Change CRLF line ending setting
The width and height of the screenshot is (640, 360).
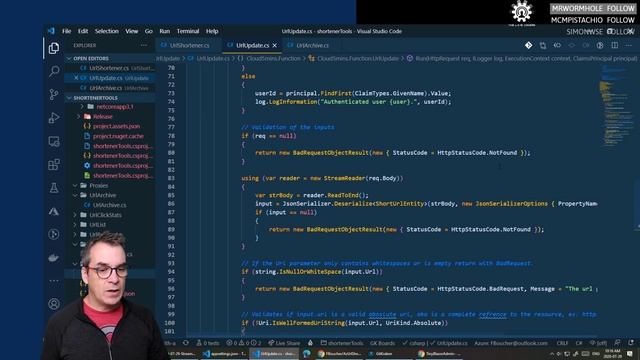tap(562, 343)
